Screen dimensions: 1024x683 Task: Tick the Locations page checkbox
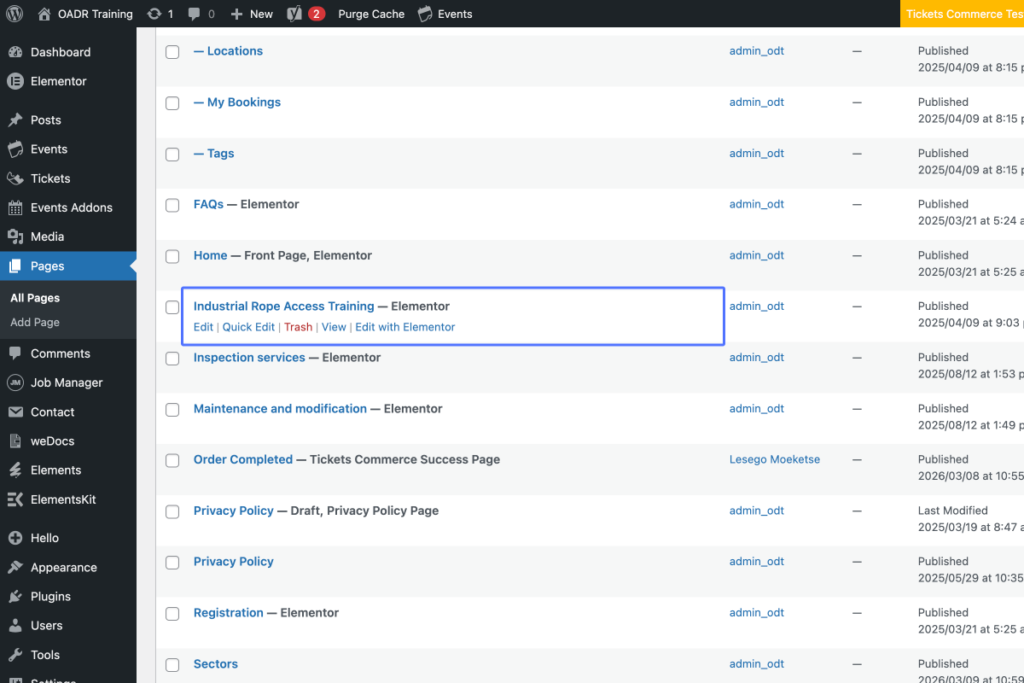click(172, 52)
